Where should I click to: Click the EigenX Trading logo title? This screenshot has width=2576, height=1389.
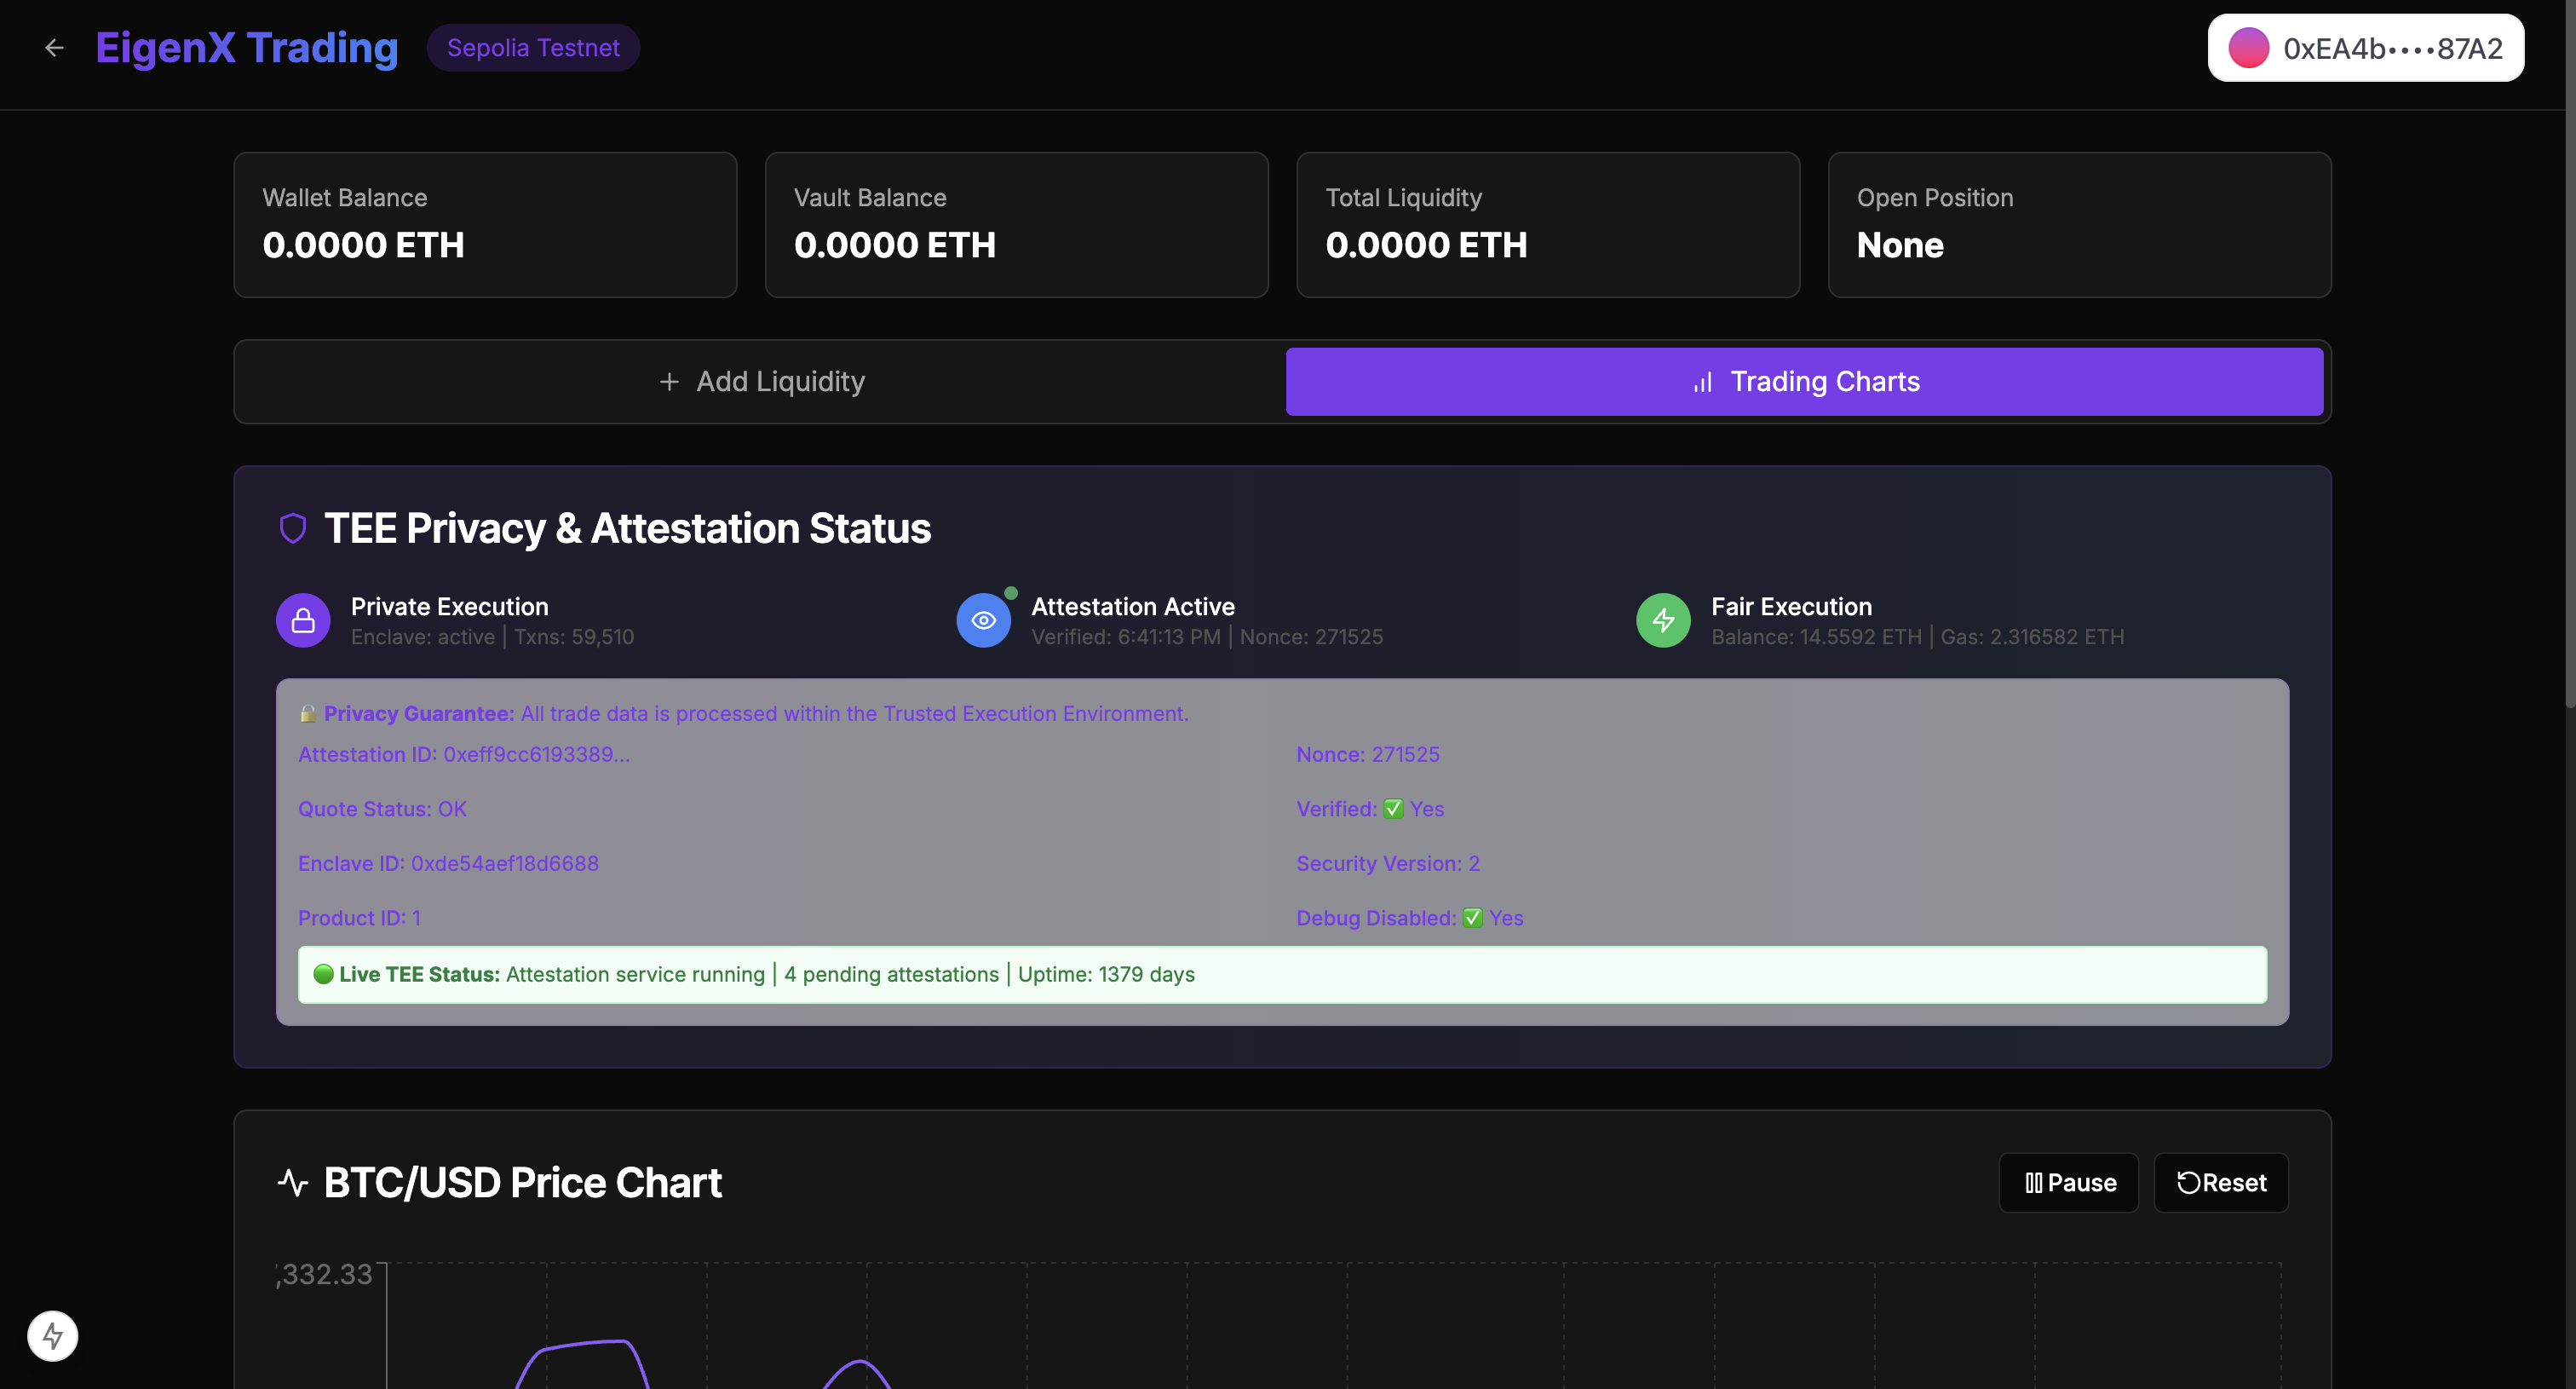click(x=247, y=48)
